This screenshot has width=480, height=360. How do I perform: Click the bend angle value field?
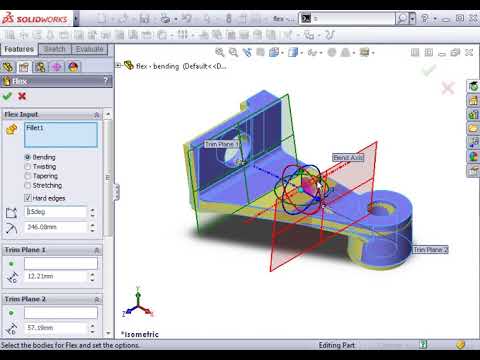[56, 212]
